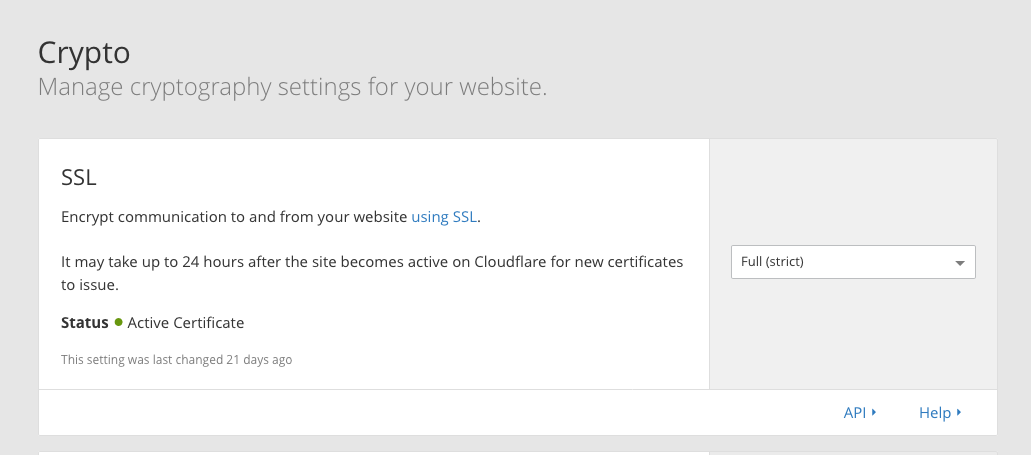Click the green status dot indicator
The height and width of the screenshot is (455, 1031).
click(118, 322)
